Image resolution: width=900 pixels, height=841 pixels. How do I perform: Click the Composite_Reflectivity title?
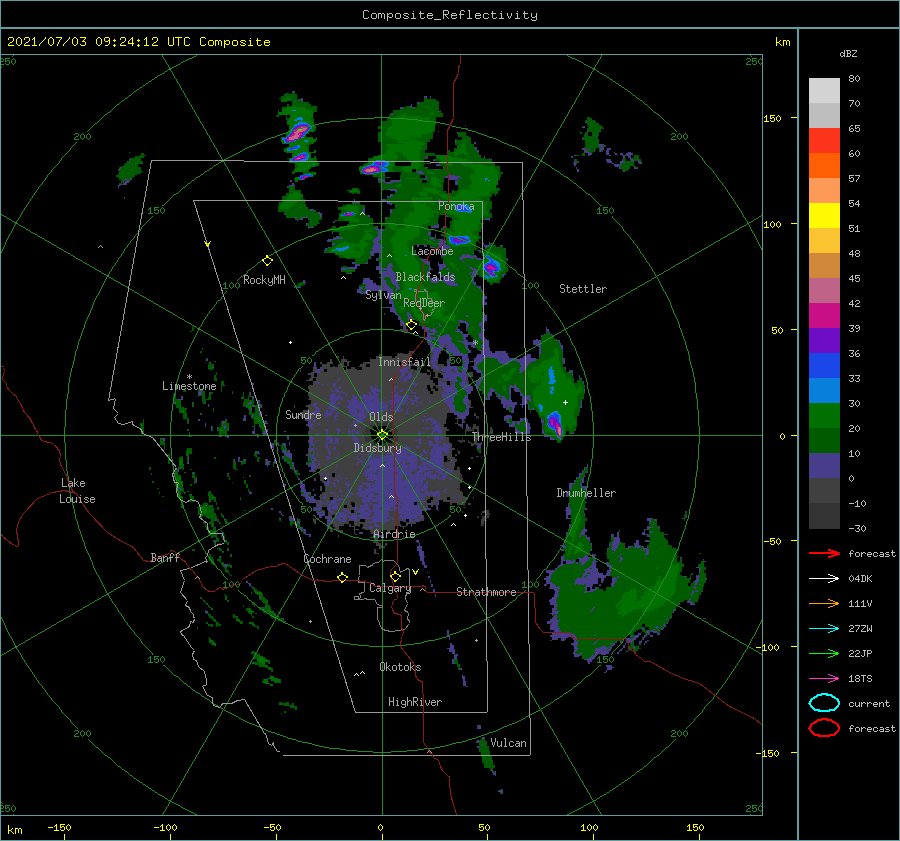point(450,15)
